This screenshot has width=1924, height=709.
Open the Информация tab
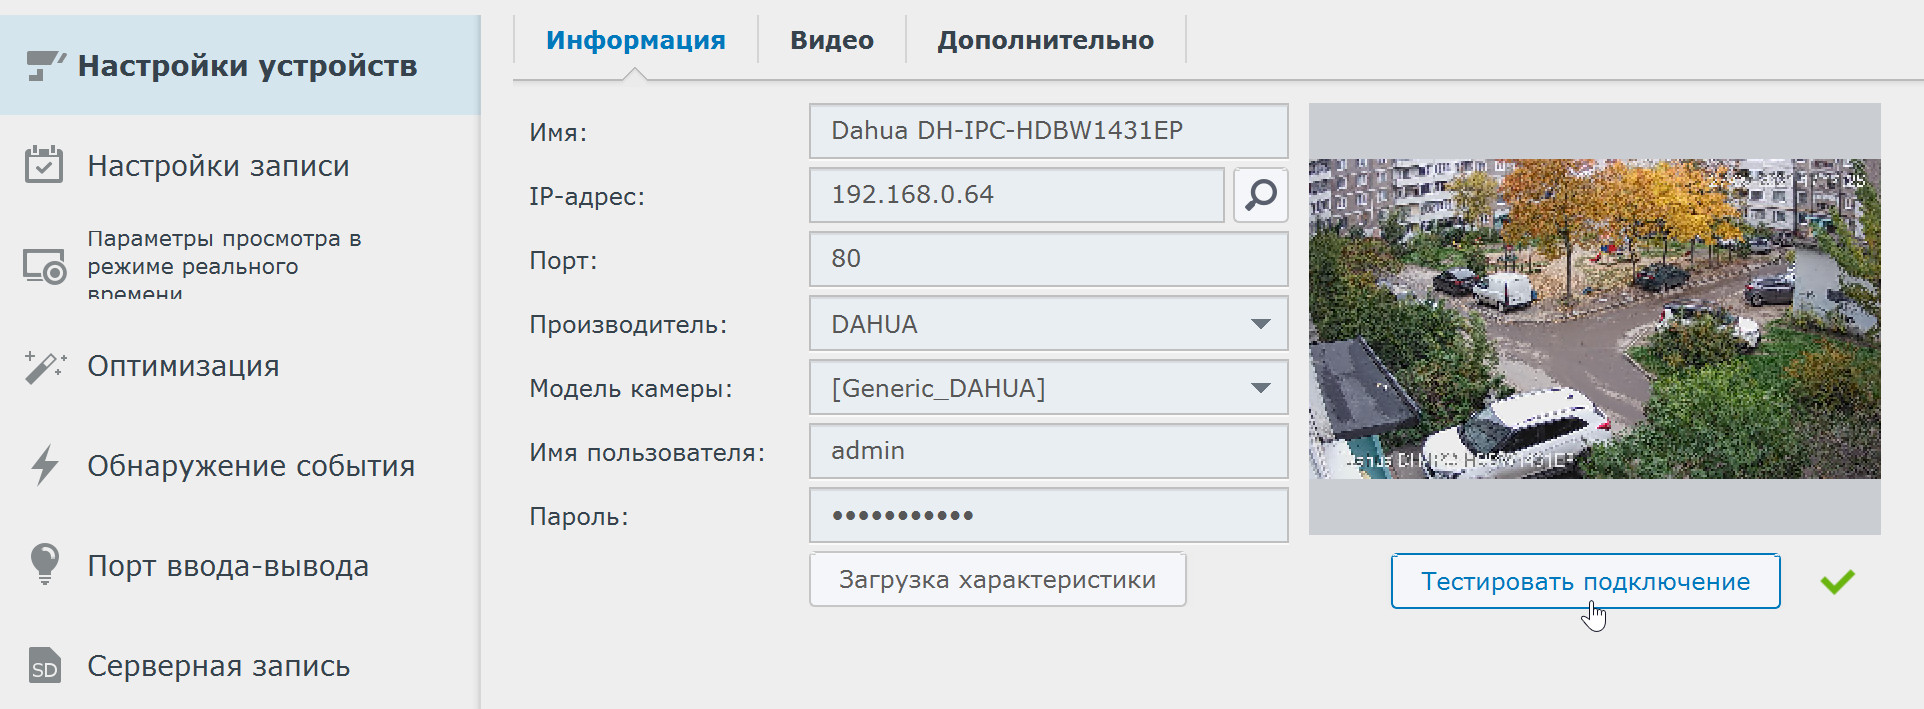click(635, 40)
